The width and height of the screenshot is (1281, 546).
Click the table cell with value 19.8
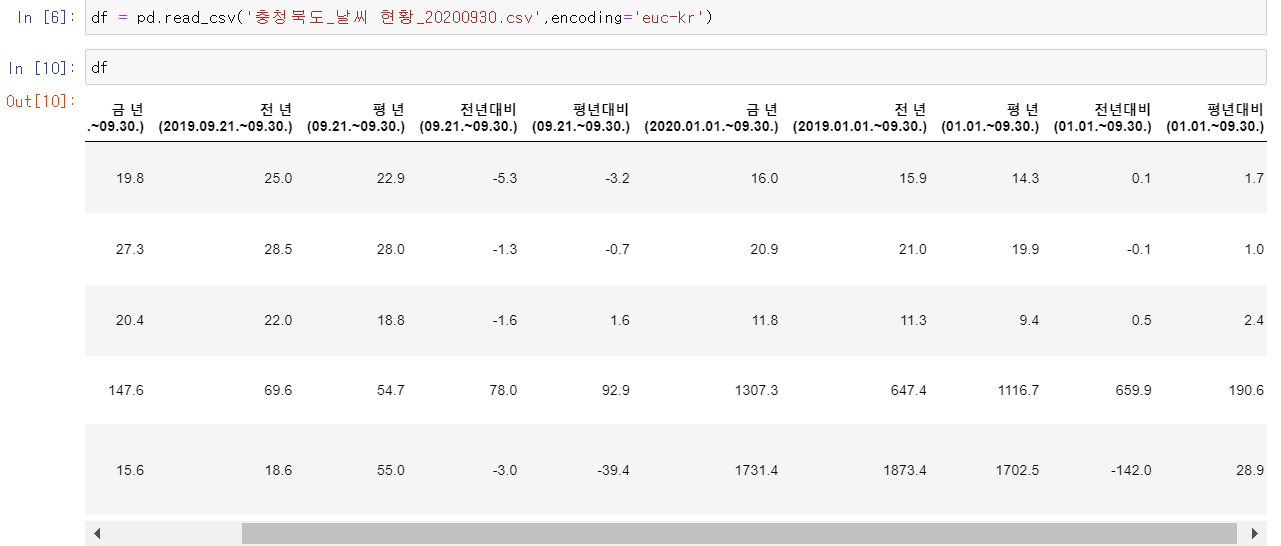pyautogui.click(x=130, y=178)
